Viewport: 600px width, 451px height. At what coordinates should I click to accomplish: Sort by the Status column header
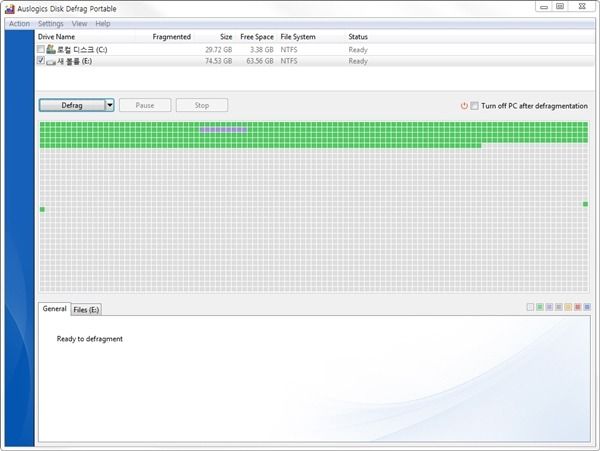pos(358,37)
